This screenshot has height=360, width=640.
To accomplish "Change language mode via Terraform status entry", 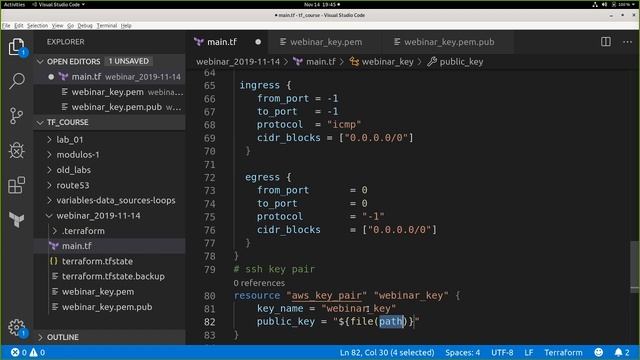I will click(563, 352).
